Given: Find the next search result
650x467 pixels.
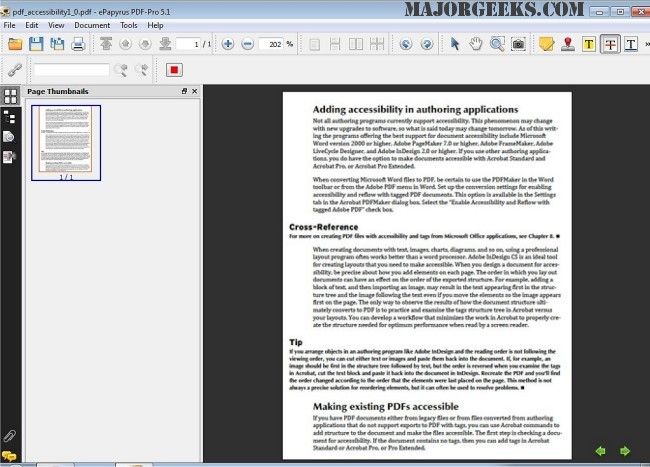Looking at the screenshot, I should (x=141, y=70).
